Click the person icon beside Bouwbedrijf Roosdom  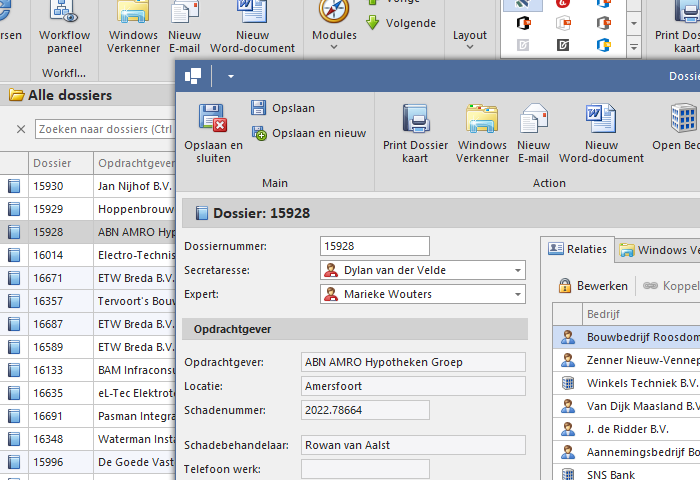[567, 337]
